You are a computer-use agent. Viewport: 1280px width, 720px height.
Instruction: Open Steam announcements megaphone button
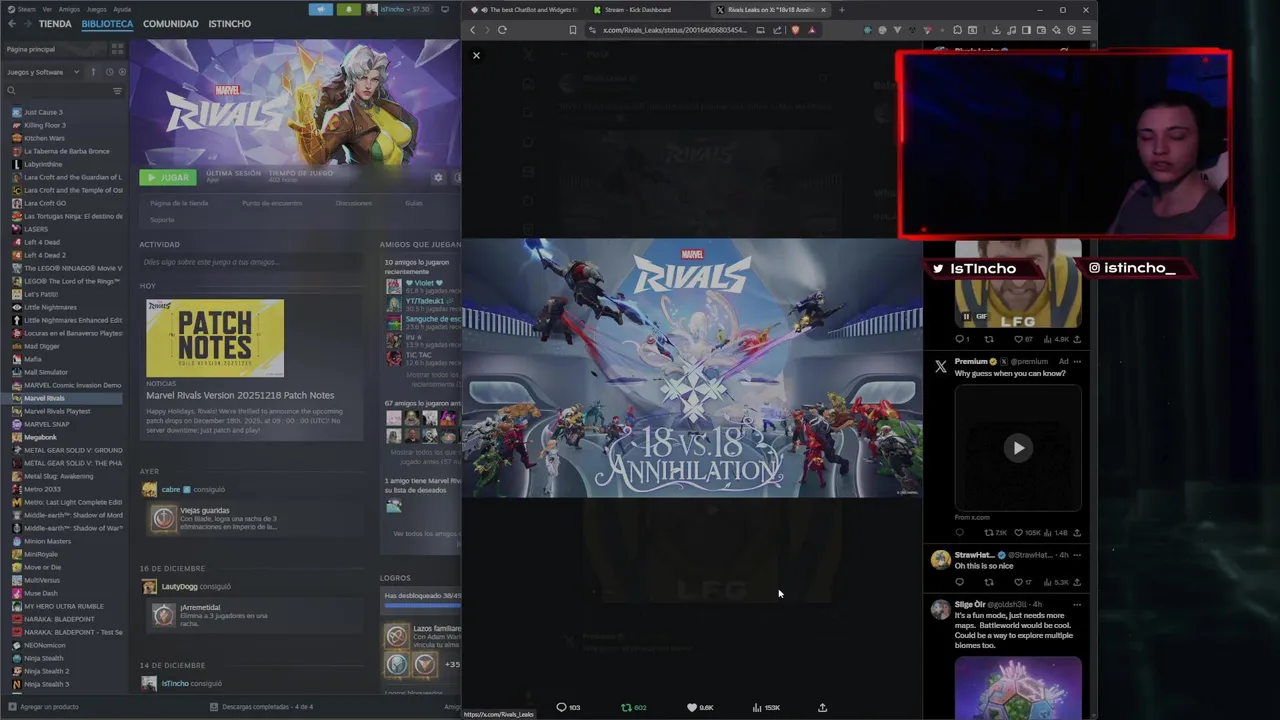coord(321,9)
